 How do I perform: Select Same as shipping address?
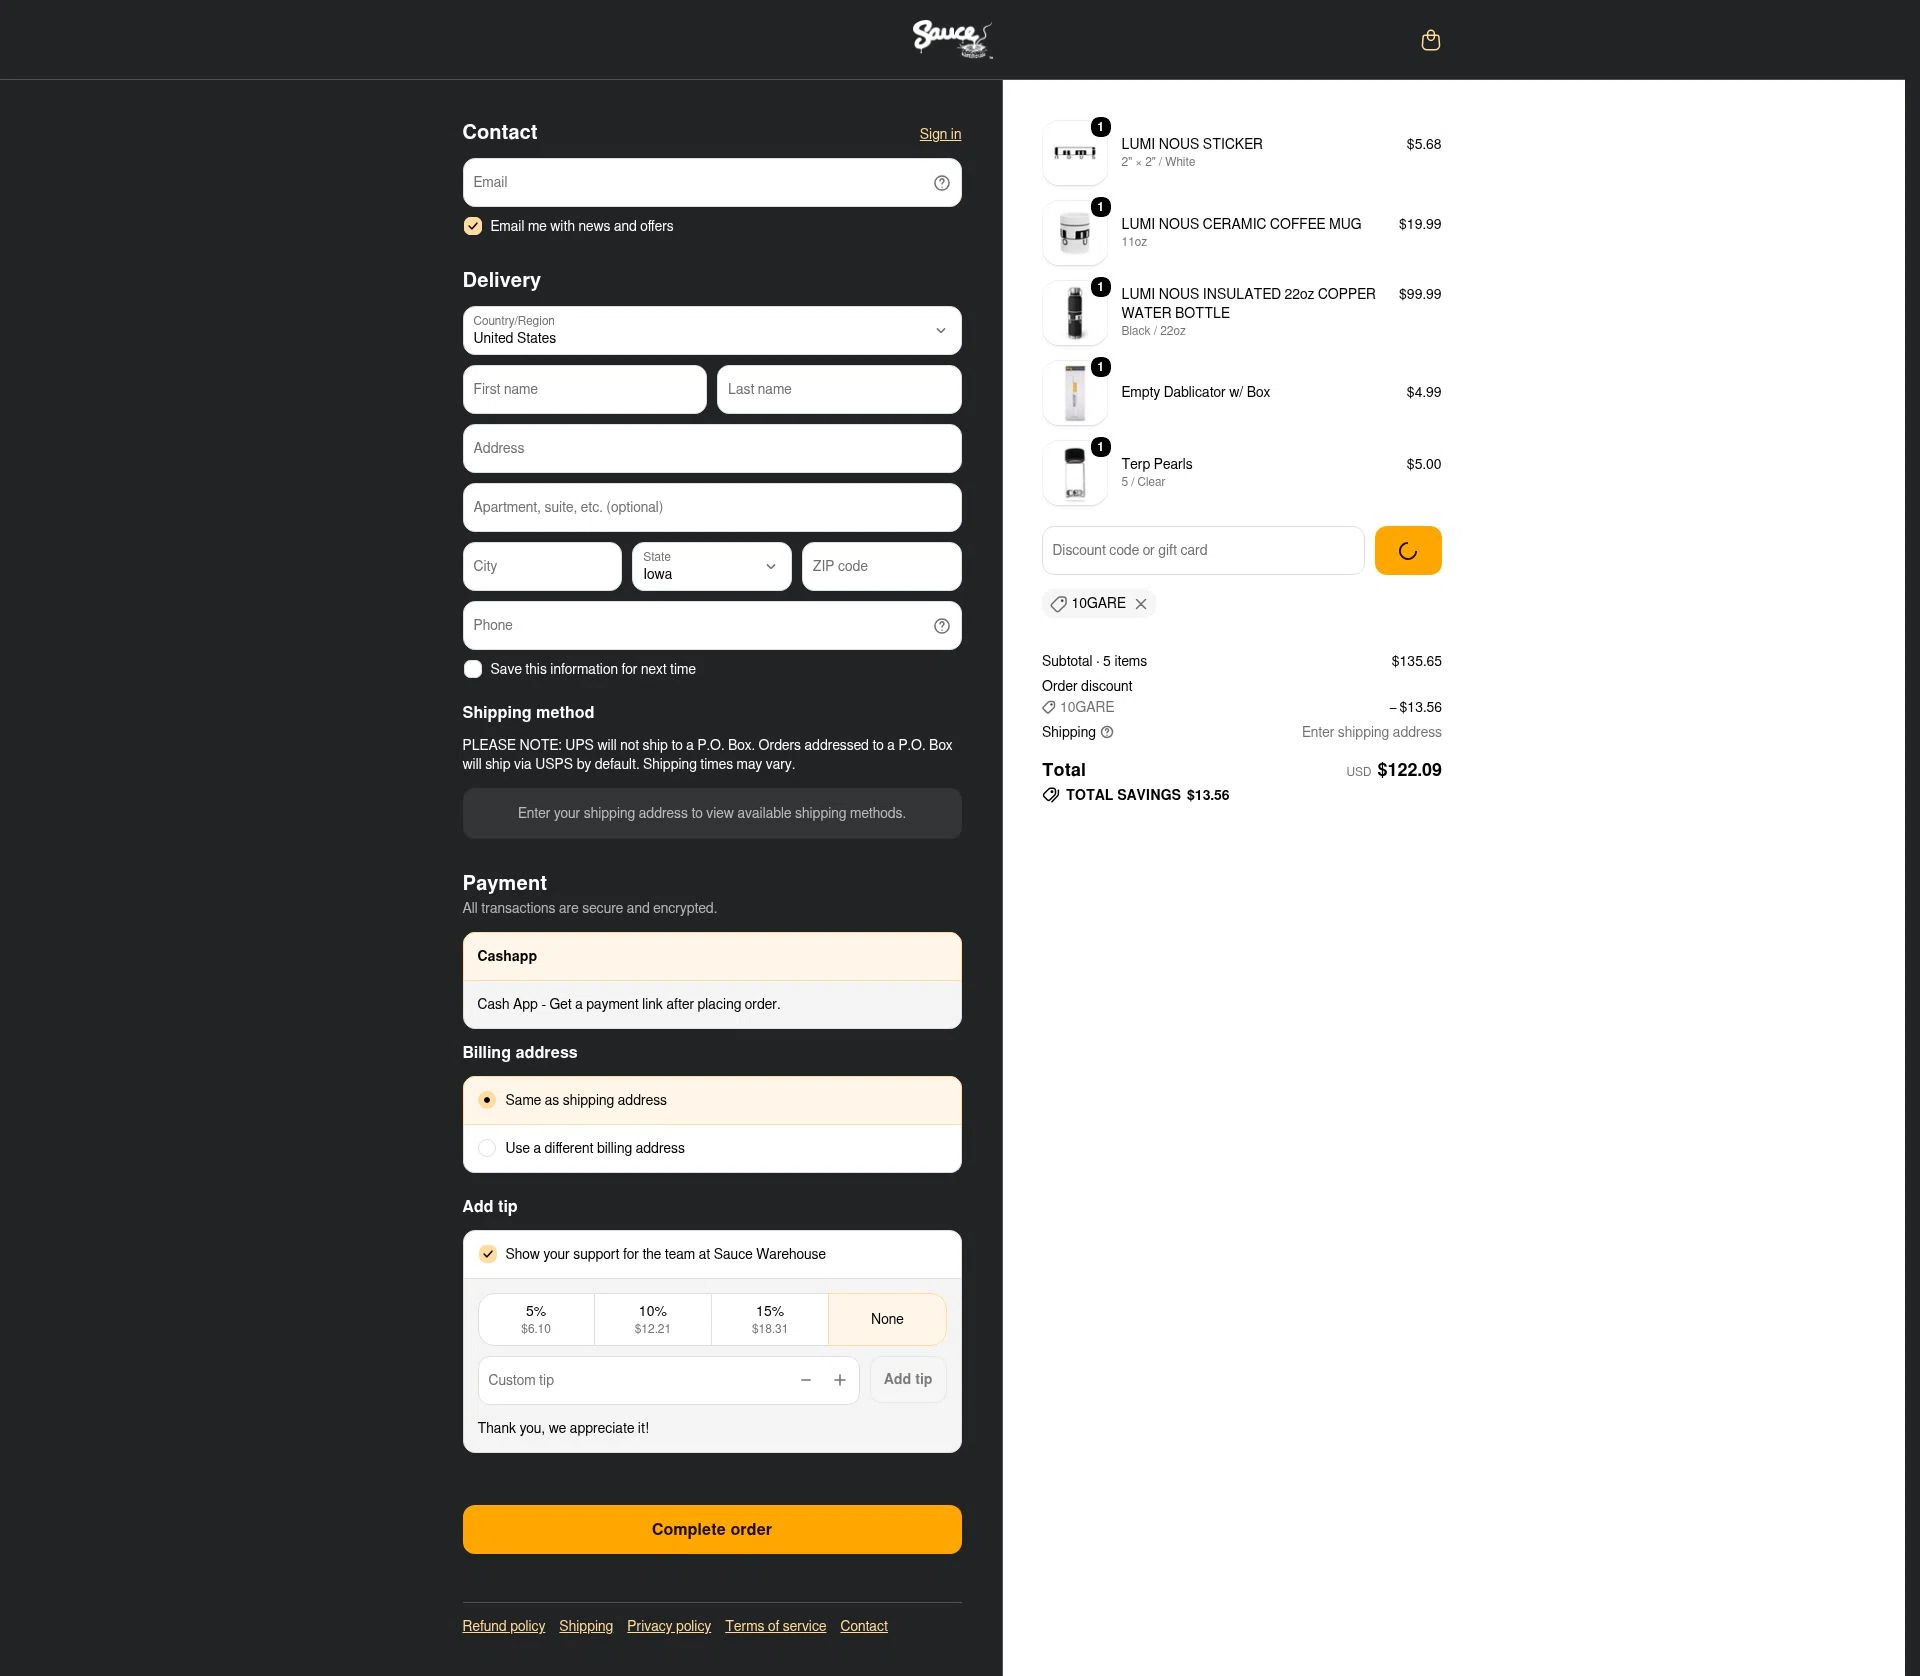(x=712, y=1100)
